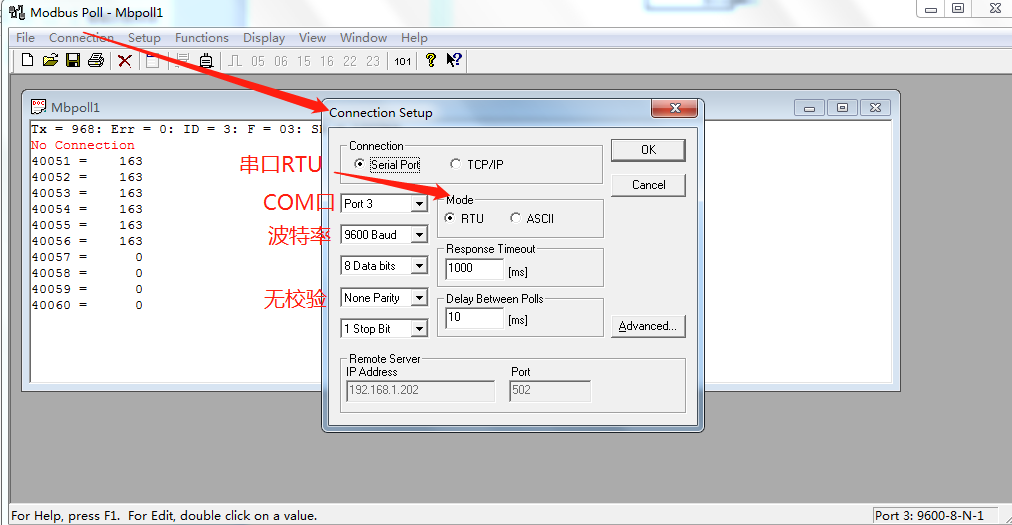Choose RTU mode

coord(464,218)
